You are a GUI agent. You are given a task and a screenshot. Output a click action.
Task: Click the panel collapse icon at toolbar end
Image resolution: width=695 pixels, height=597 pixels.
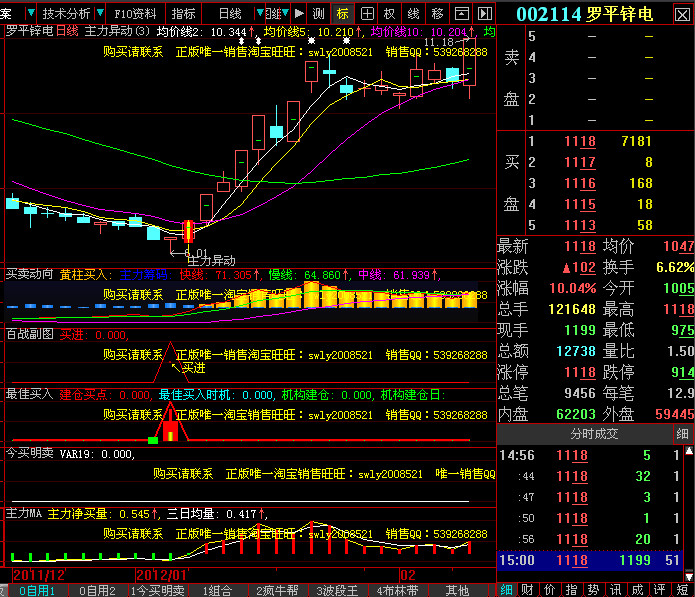pyautogui.click(x=484, y=13)
